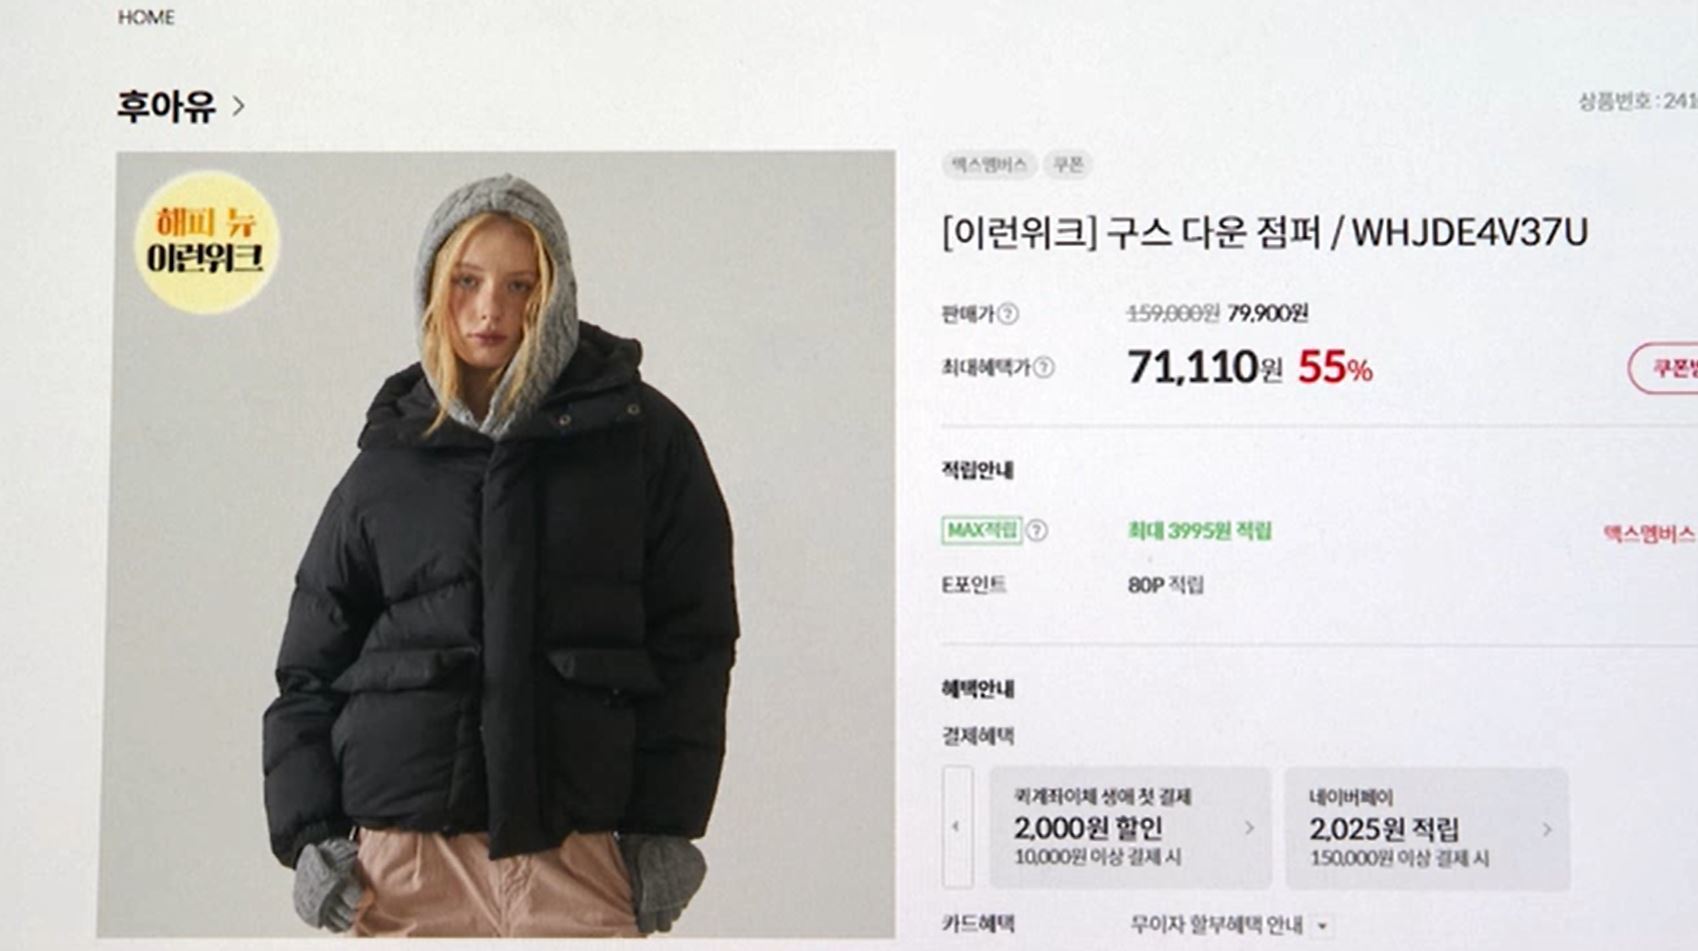Screen dimensions: 1698x951
Task: Click the red 쿠폰받기 button
Action: [x=1663, y=368]
